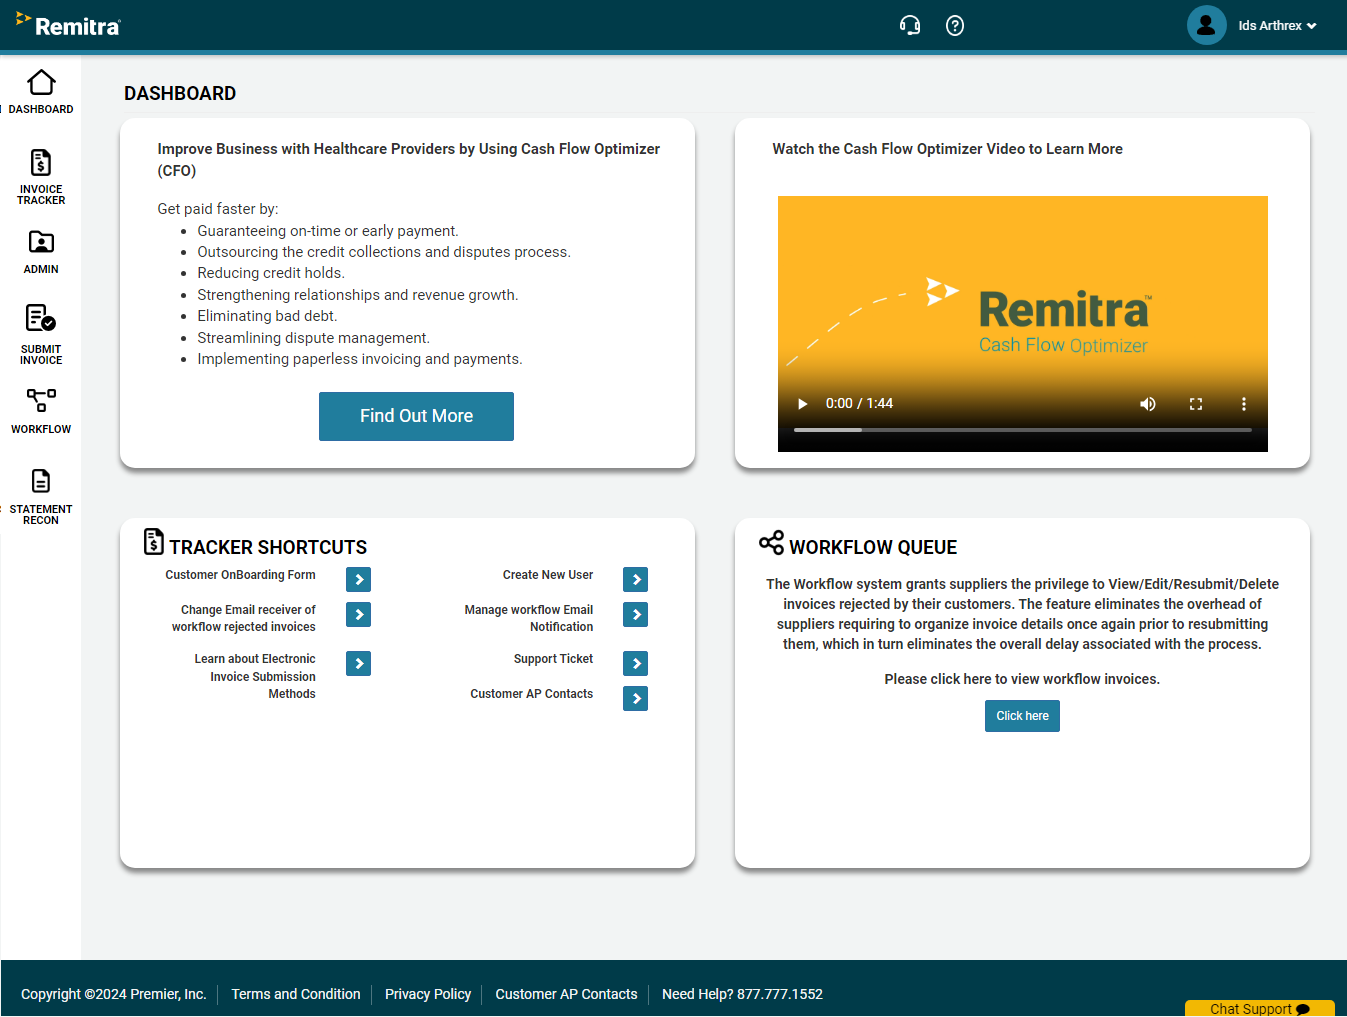Viewport: 1347px width, 1017px height.
Task: Open Workflow sidebar icon
Action: pos(41,401)
